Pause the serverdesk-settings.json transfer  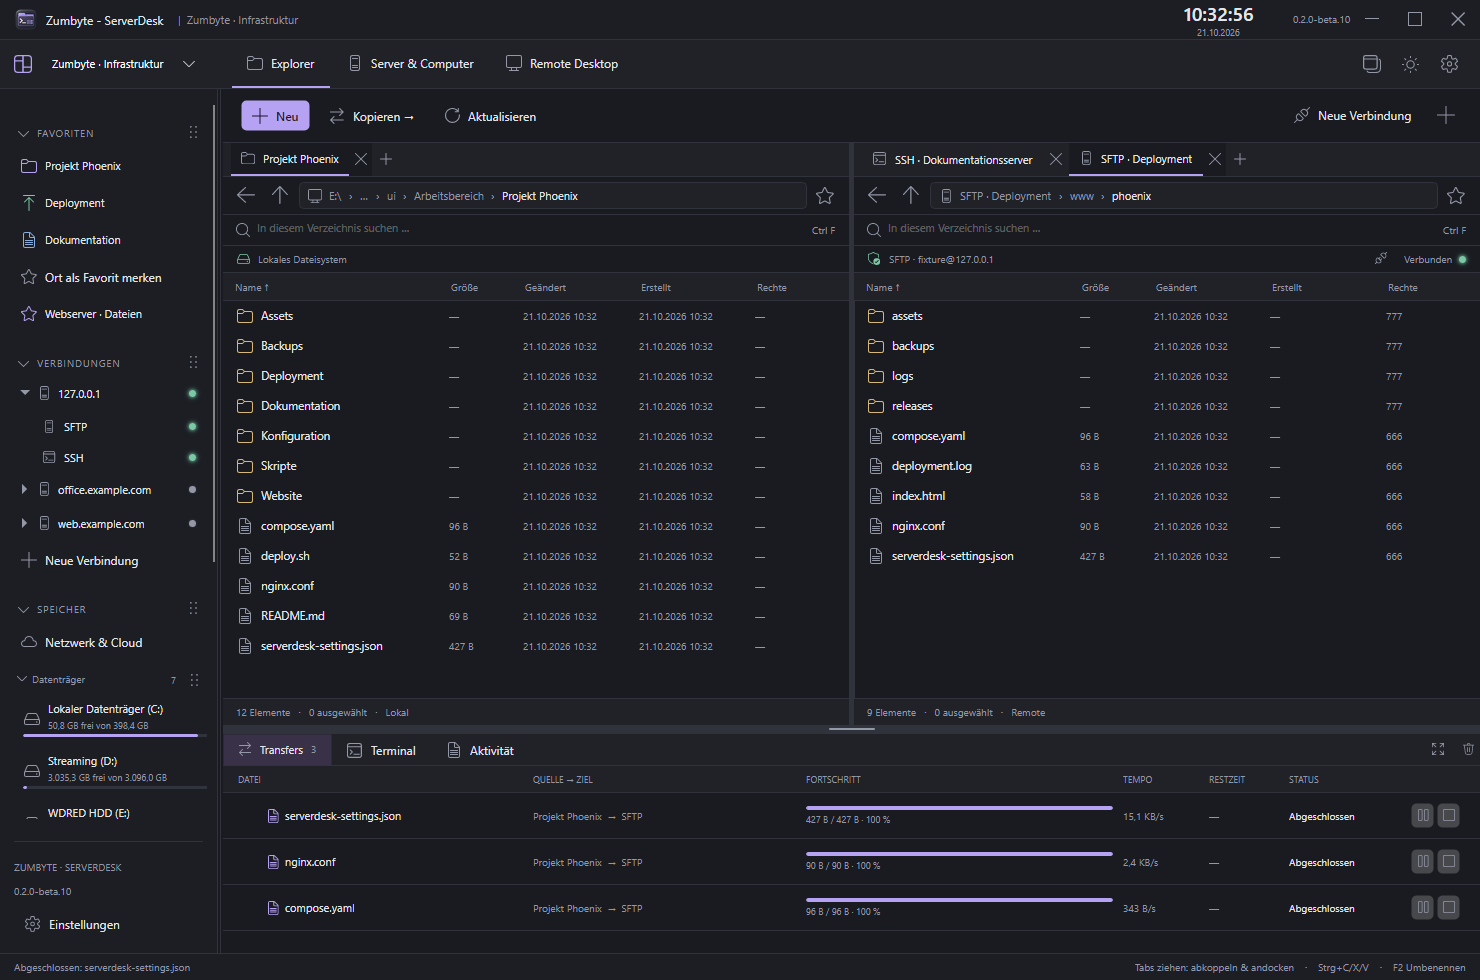pyautogui.click(x=1422, y=816)
